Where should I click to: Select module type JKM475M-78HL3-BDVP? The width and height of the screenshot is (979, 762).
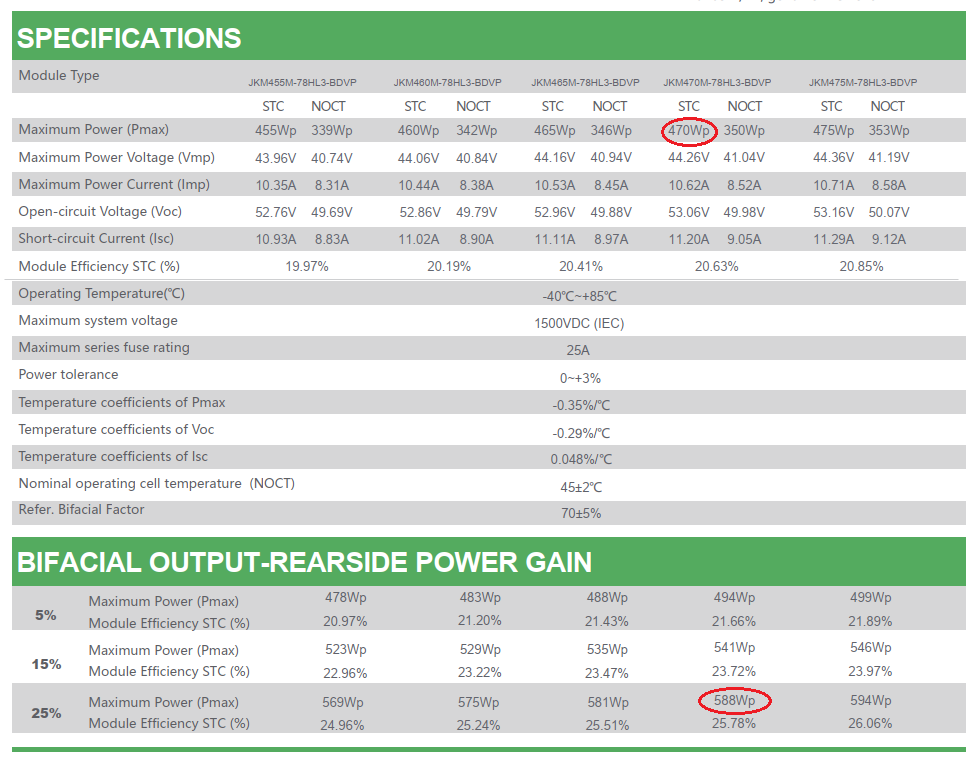coord(863,82)
